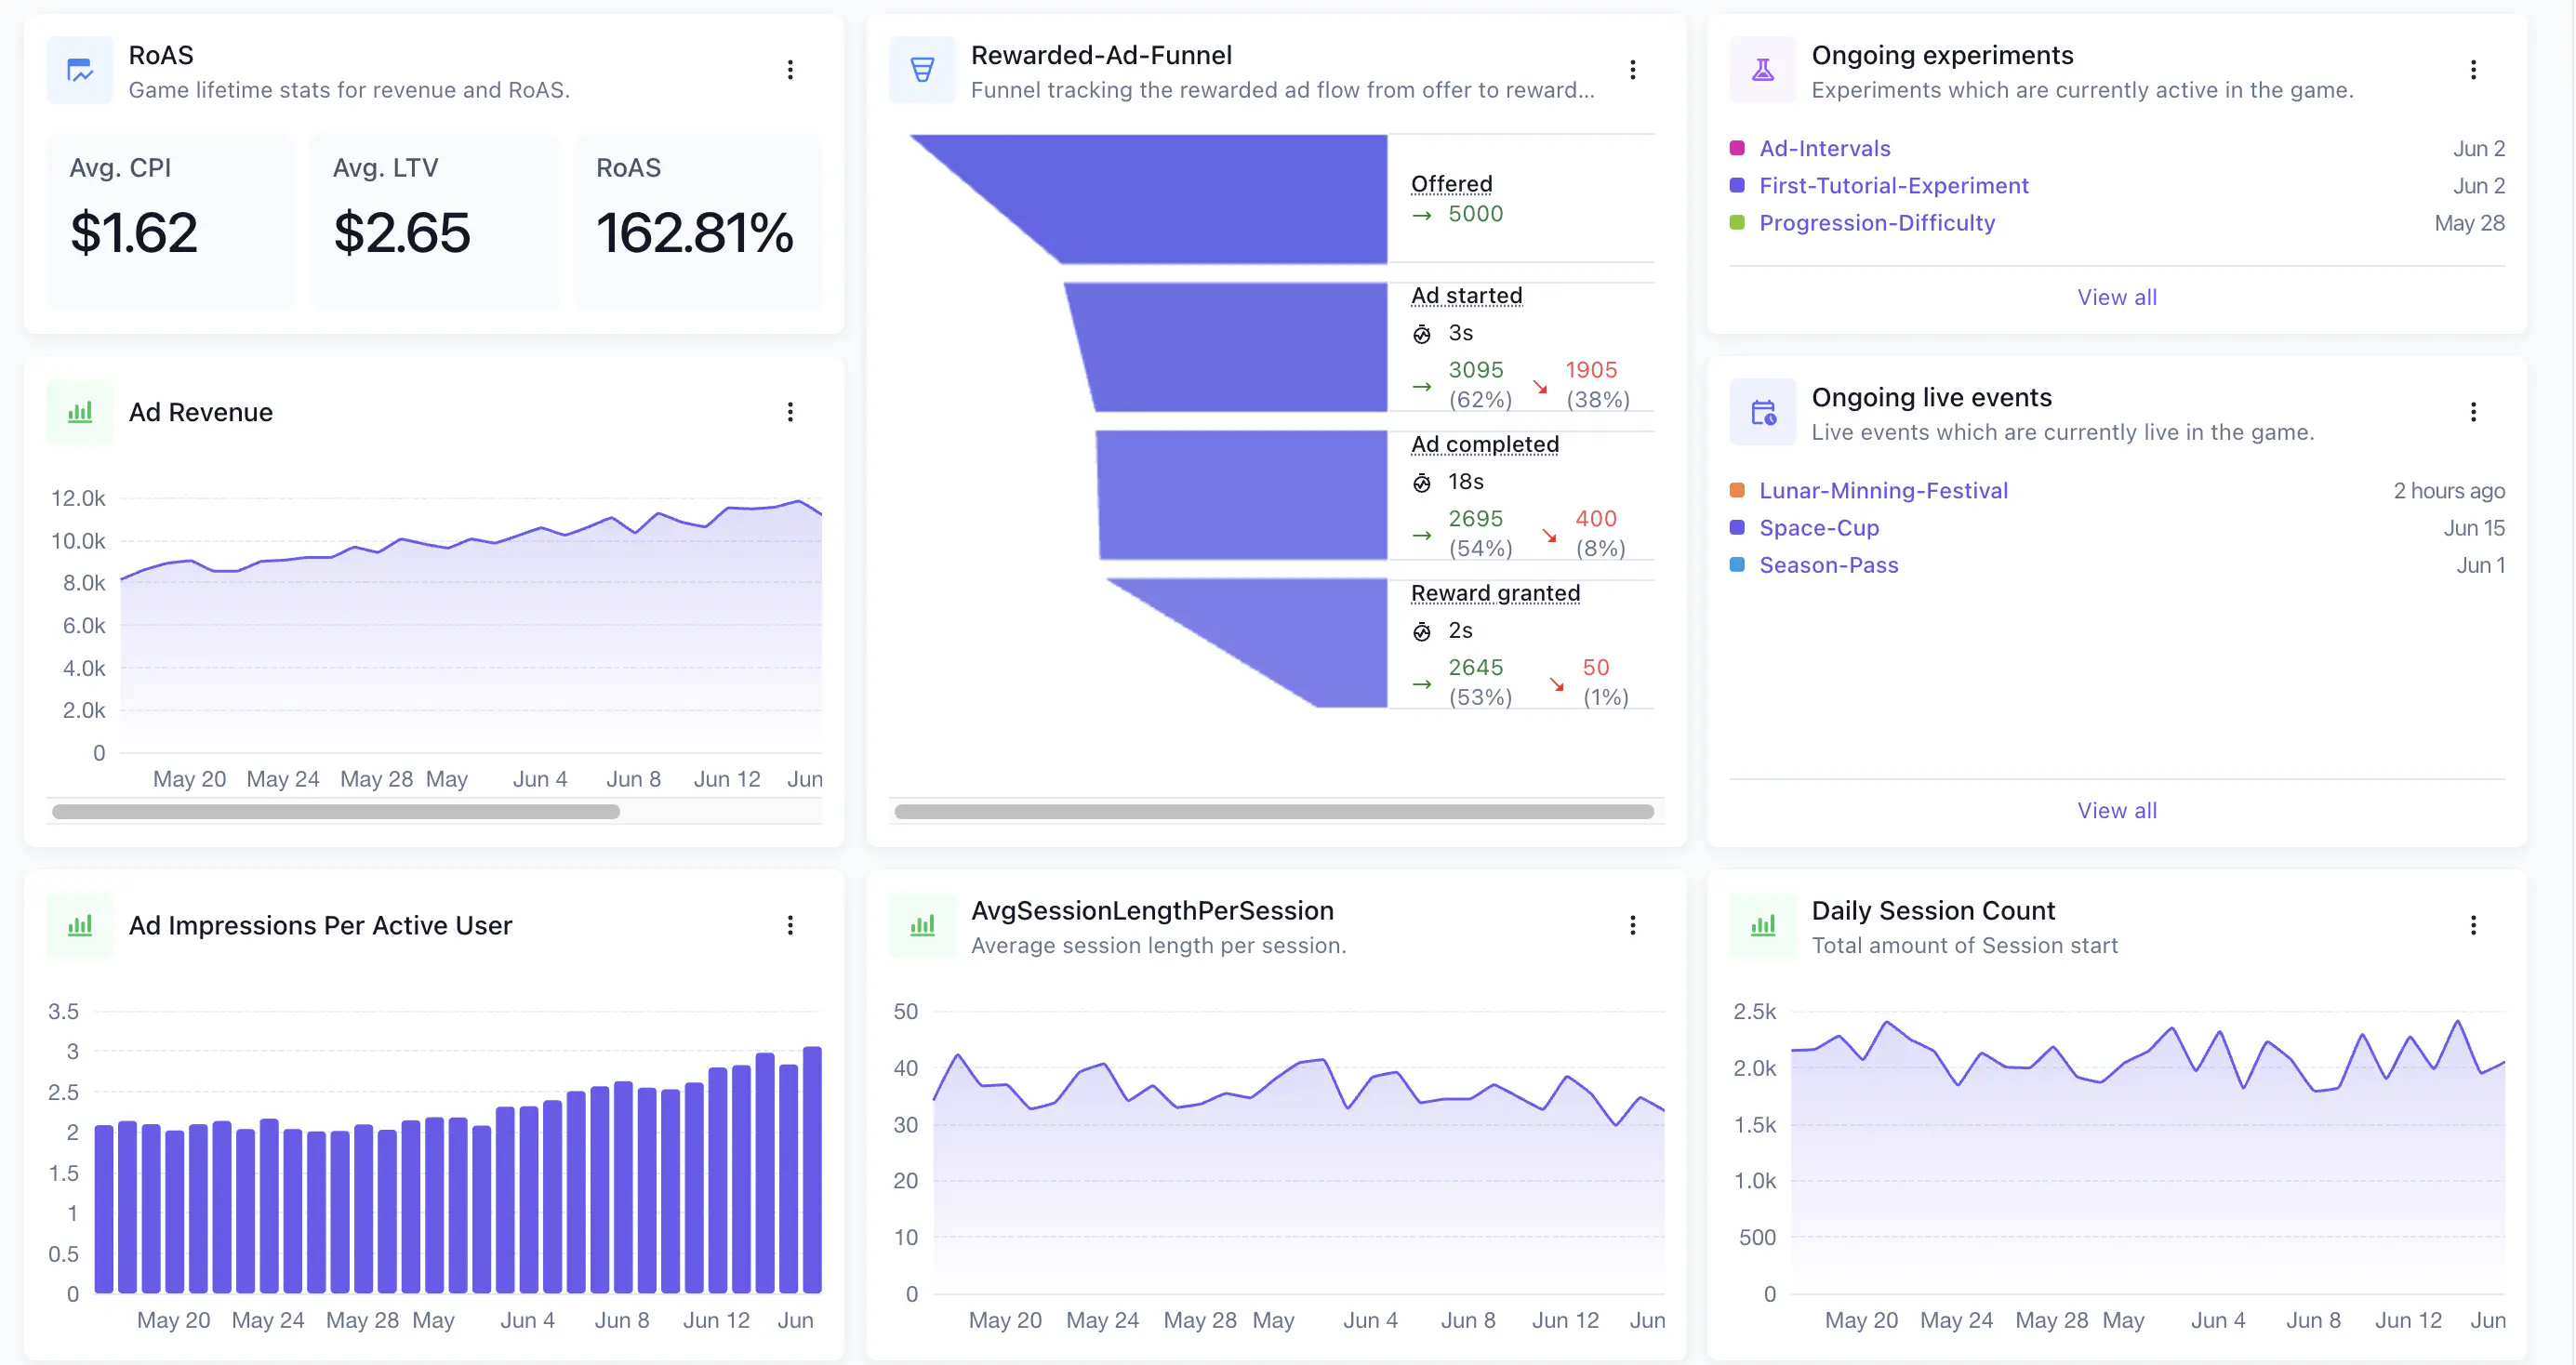Click the 3095 (62%) conversion value
Screen dimensions: 2576x1365
[x=1480, y=385]
